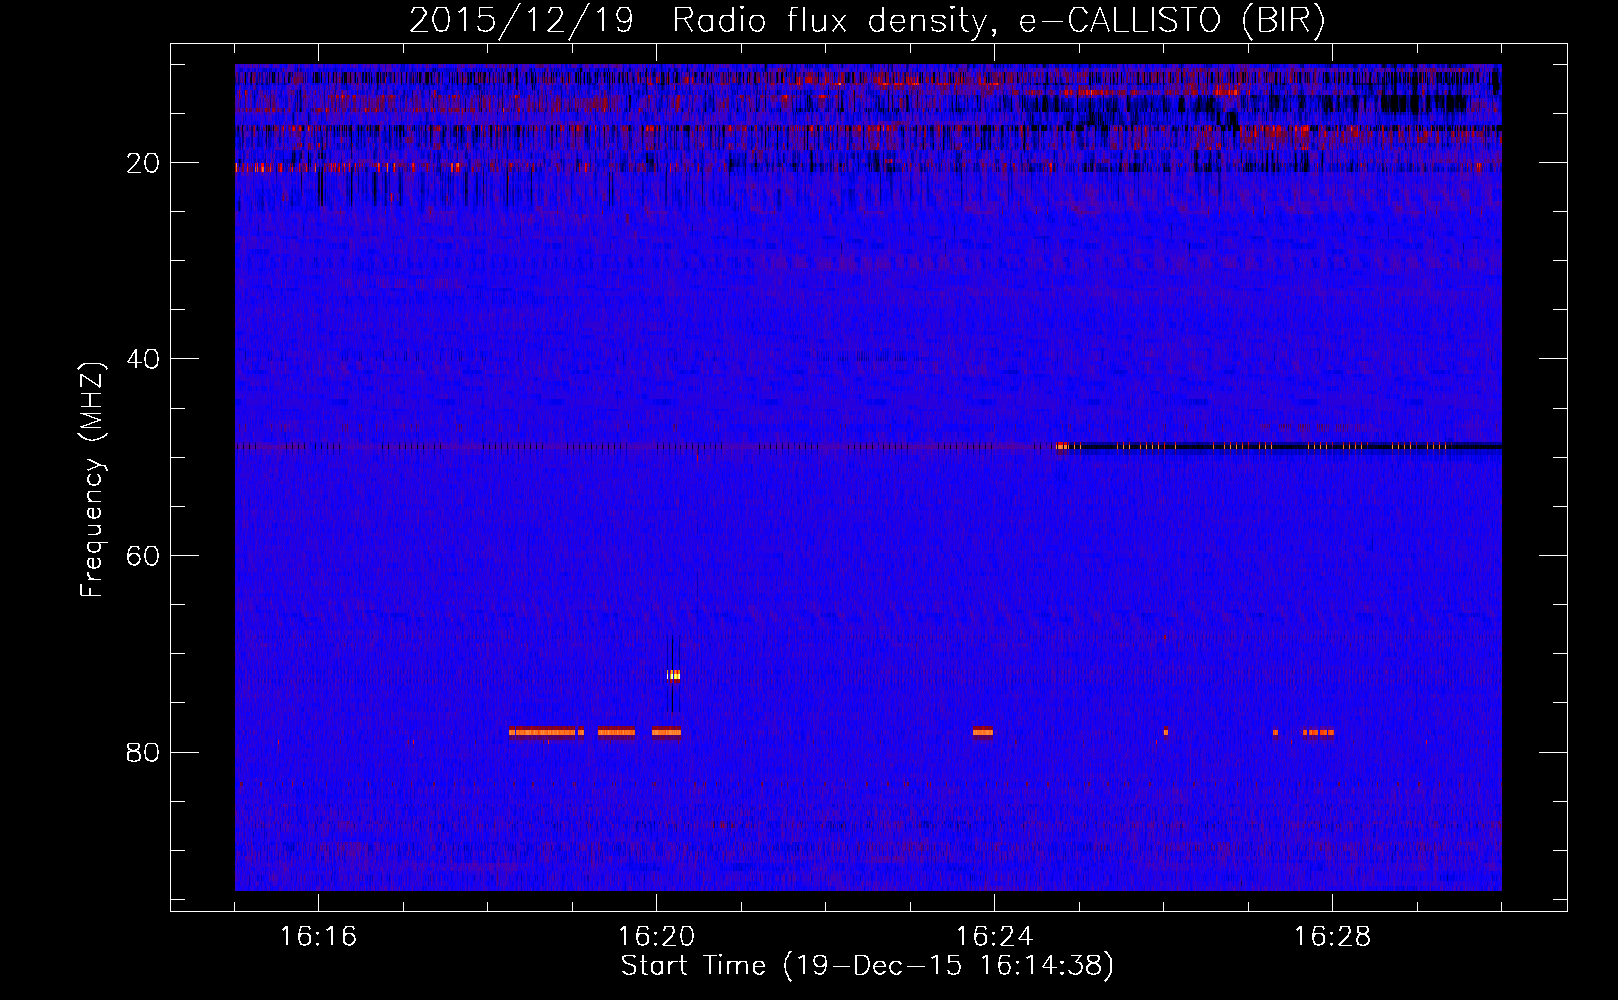This screenshot has height=1000, width=1618.
Task: Click the '16:24' time tick label
Action: 994,936
